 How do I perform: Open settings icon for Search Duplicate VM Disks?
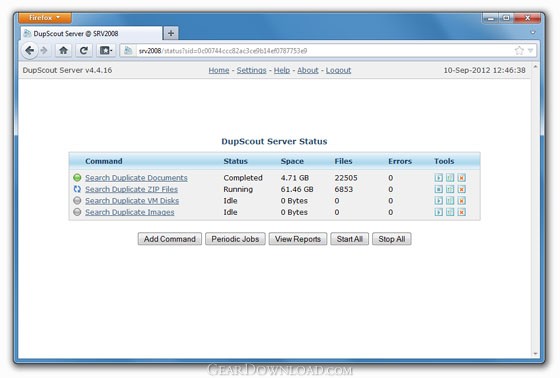450,200
